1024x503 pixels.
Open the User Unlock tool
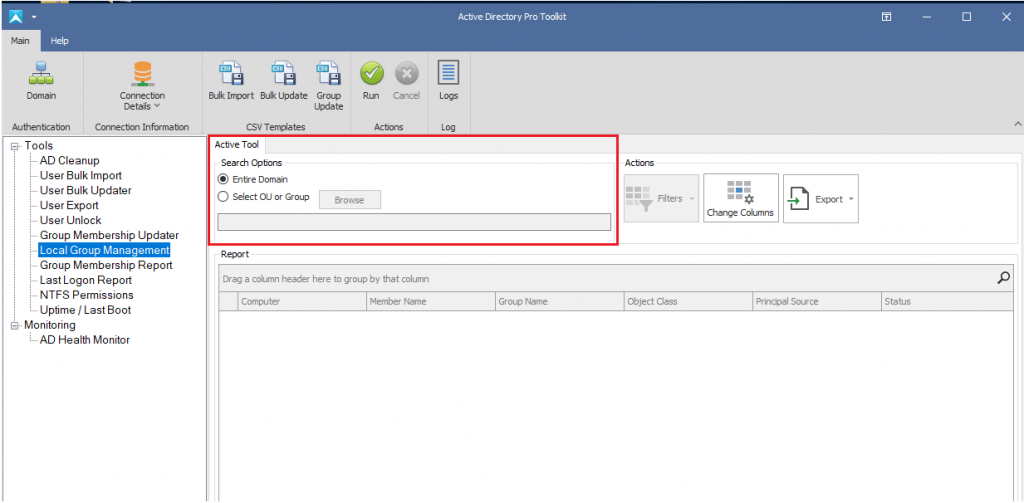pyautogui.click(x=71, y=220)
